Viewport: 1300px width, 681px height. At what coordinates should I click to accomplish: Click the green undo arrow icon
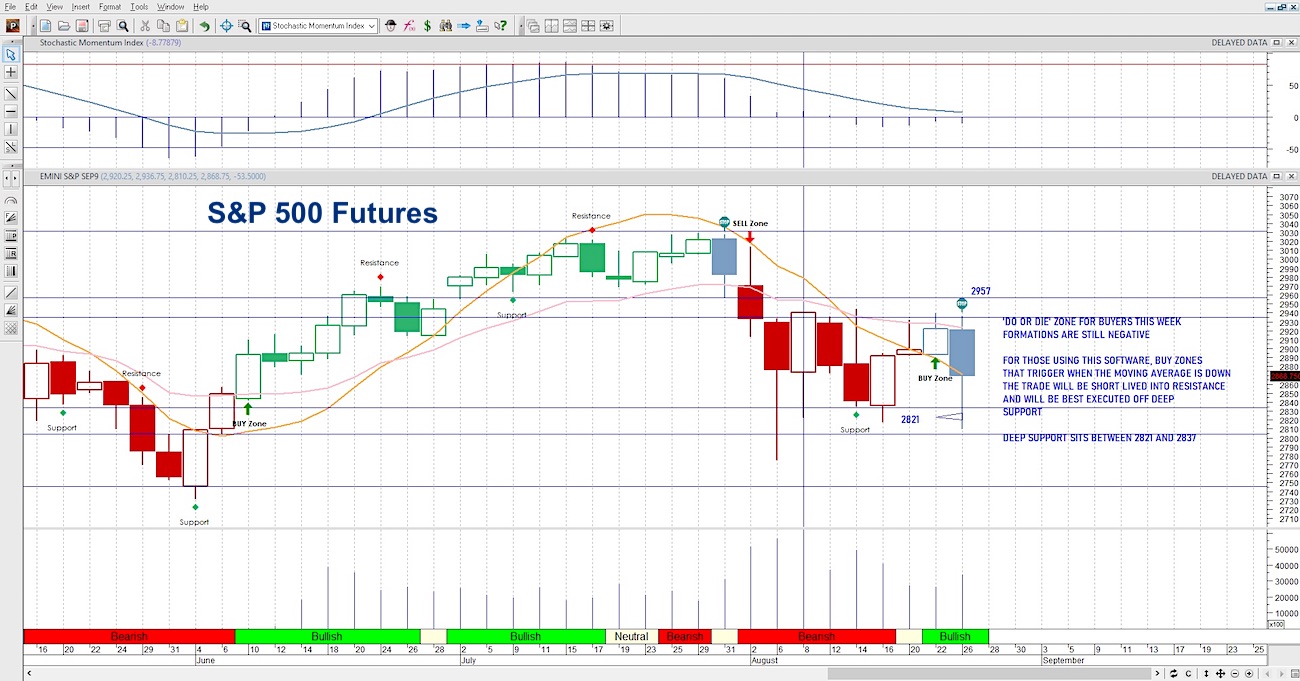(x=205, y=26)
